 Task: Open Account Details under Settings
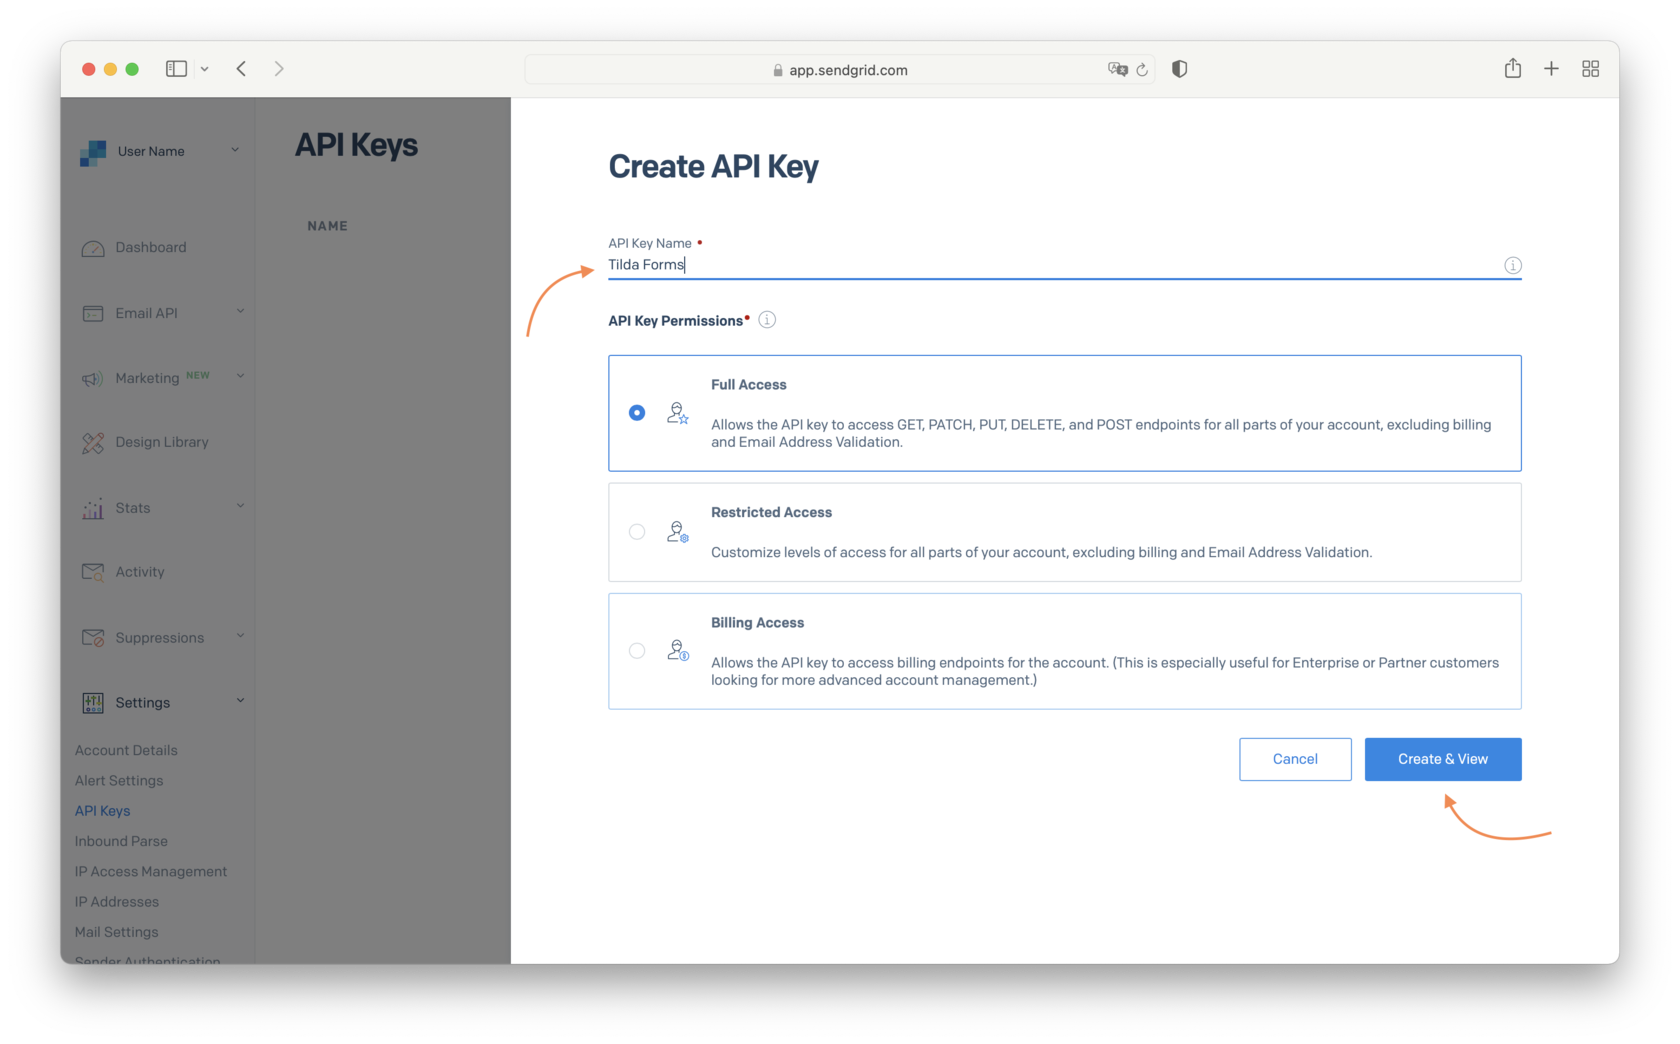(x=126, y=750)
